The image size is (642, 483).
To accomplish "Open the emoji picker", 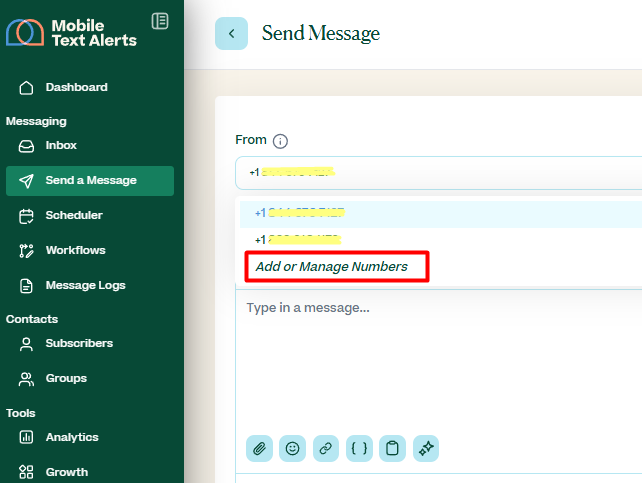I will coord(292,449).
